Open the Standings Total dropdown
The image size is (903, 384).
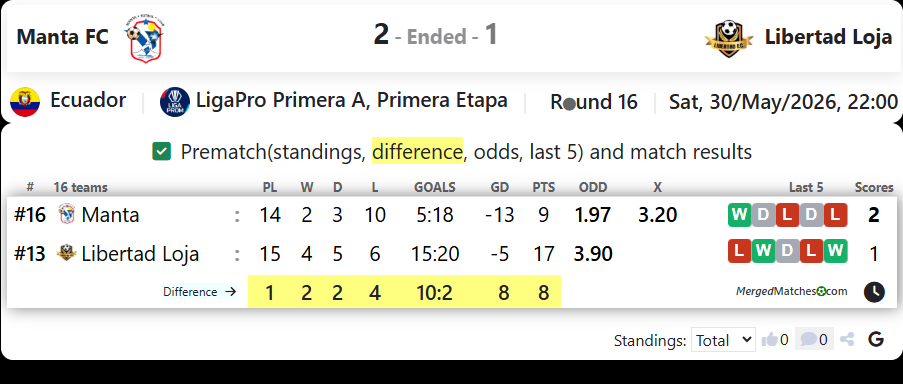(723, 340)
